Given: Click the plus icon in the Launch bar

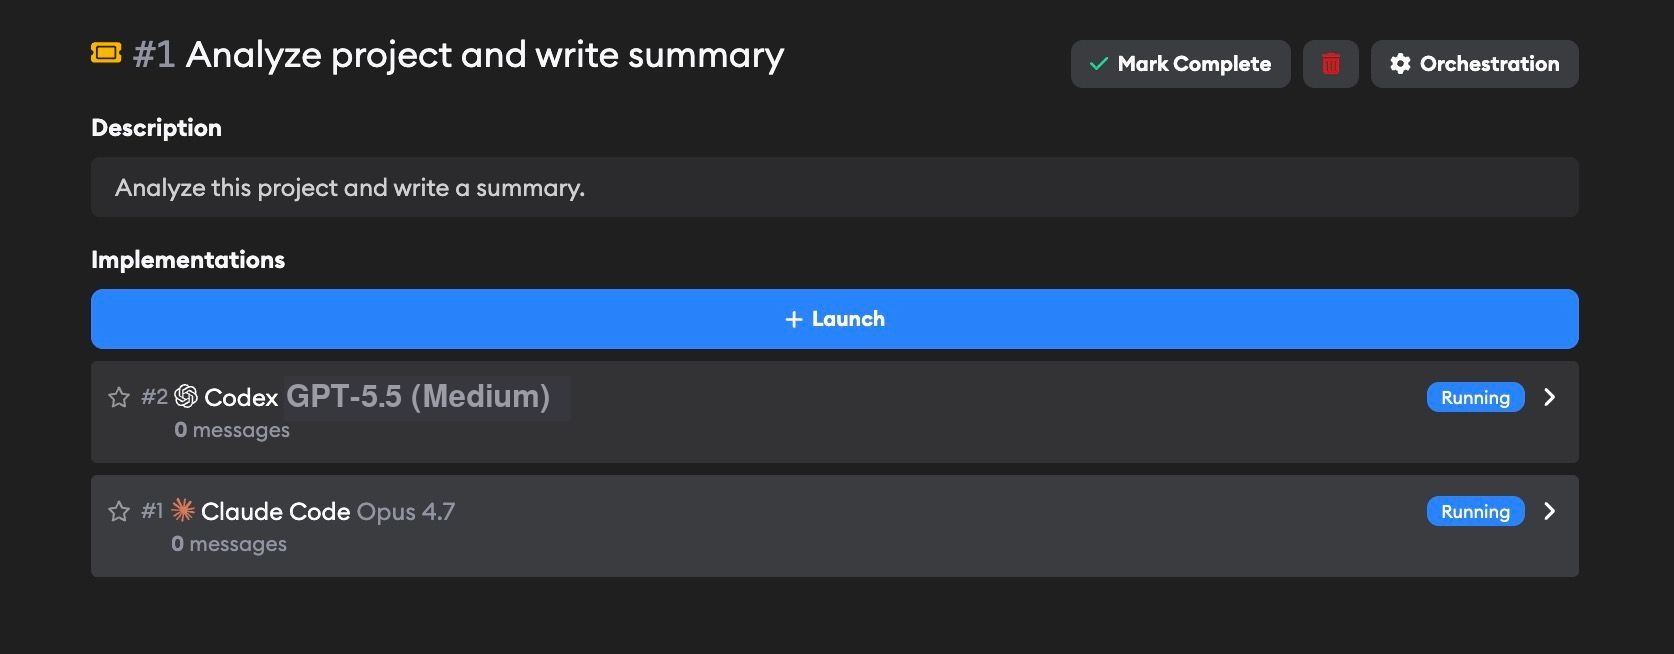Looking at the screenshot, I should tap(794, 319).
